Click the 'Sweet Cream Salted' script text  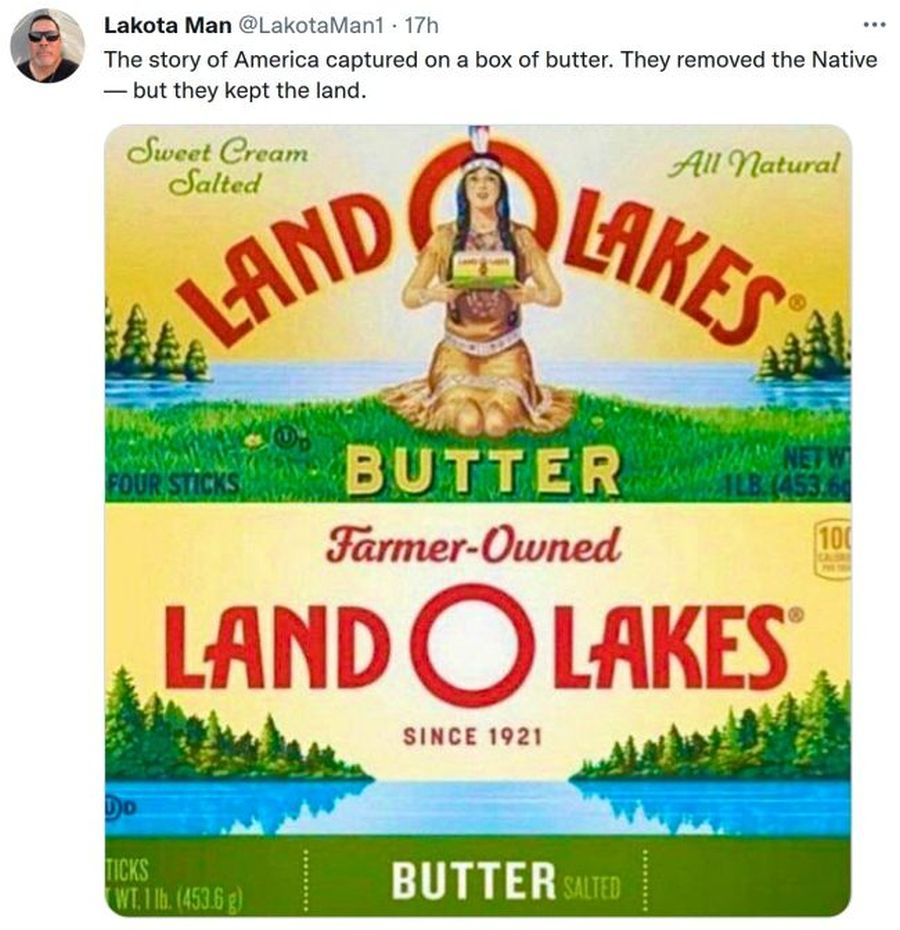coord(219,169)
